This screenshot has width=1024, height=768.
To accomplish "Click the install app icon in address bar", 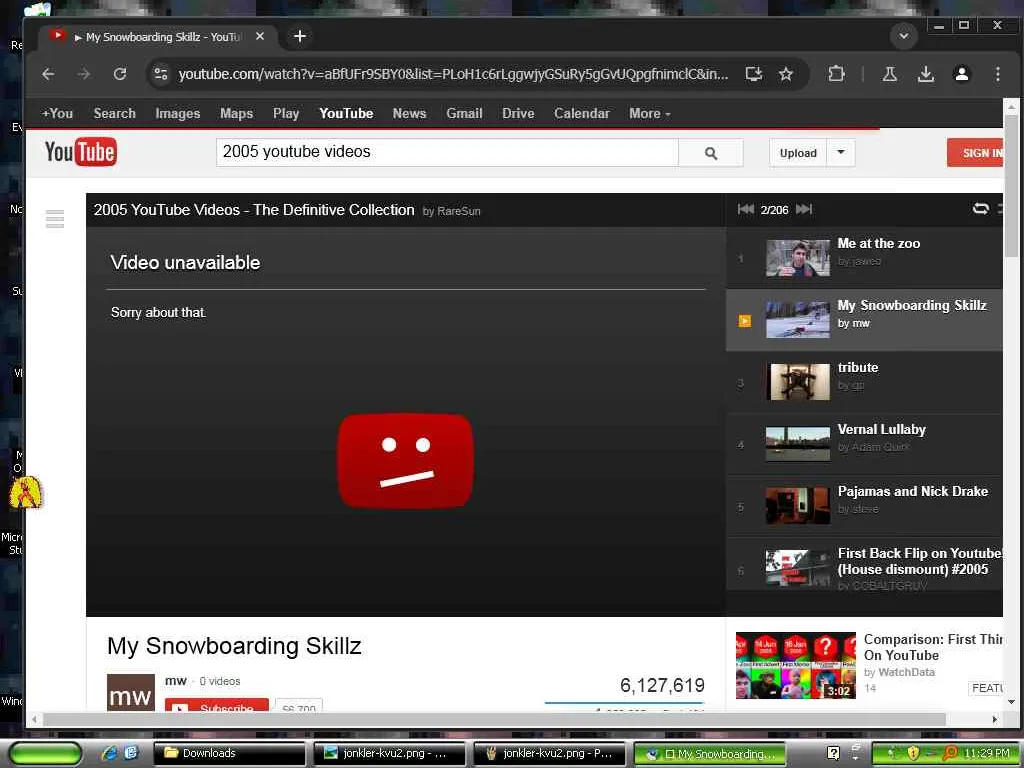I will 754,74.
